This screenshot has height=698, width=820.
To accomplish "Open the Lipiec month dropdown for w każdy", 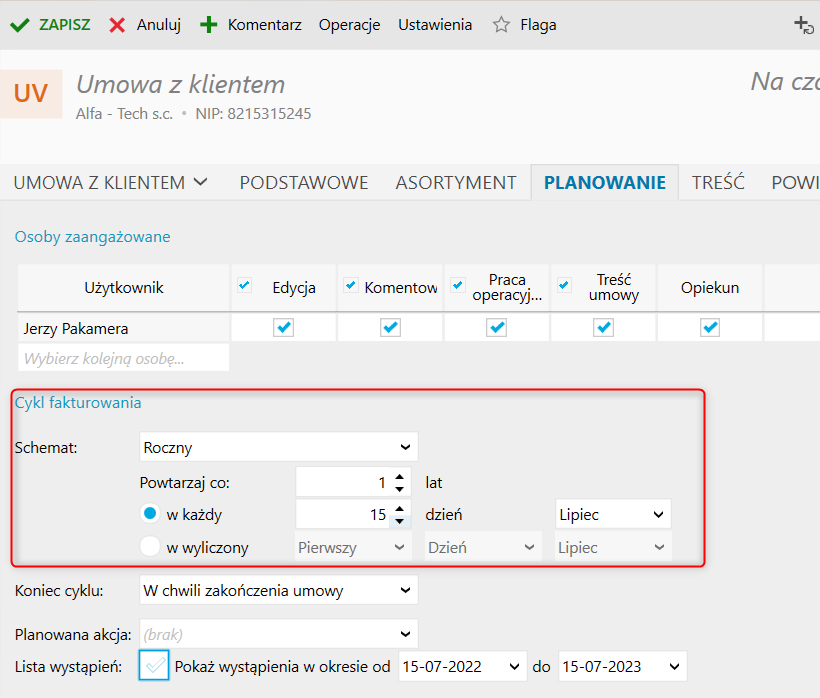I will point(613,514).
